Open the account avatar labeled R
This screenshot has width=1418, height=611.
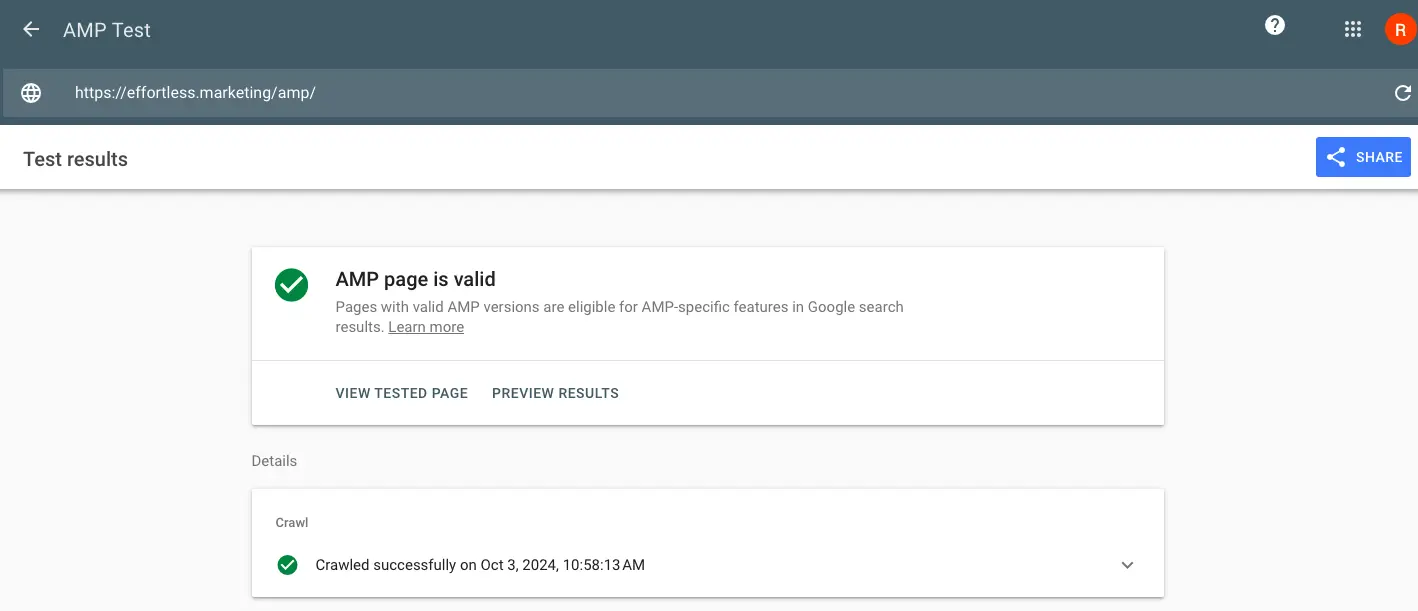(1400, 30)
